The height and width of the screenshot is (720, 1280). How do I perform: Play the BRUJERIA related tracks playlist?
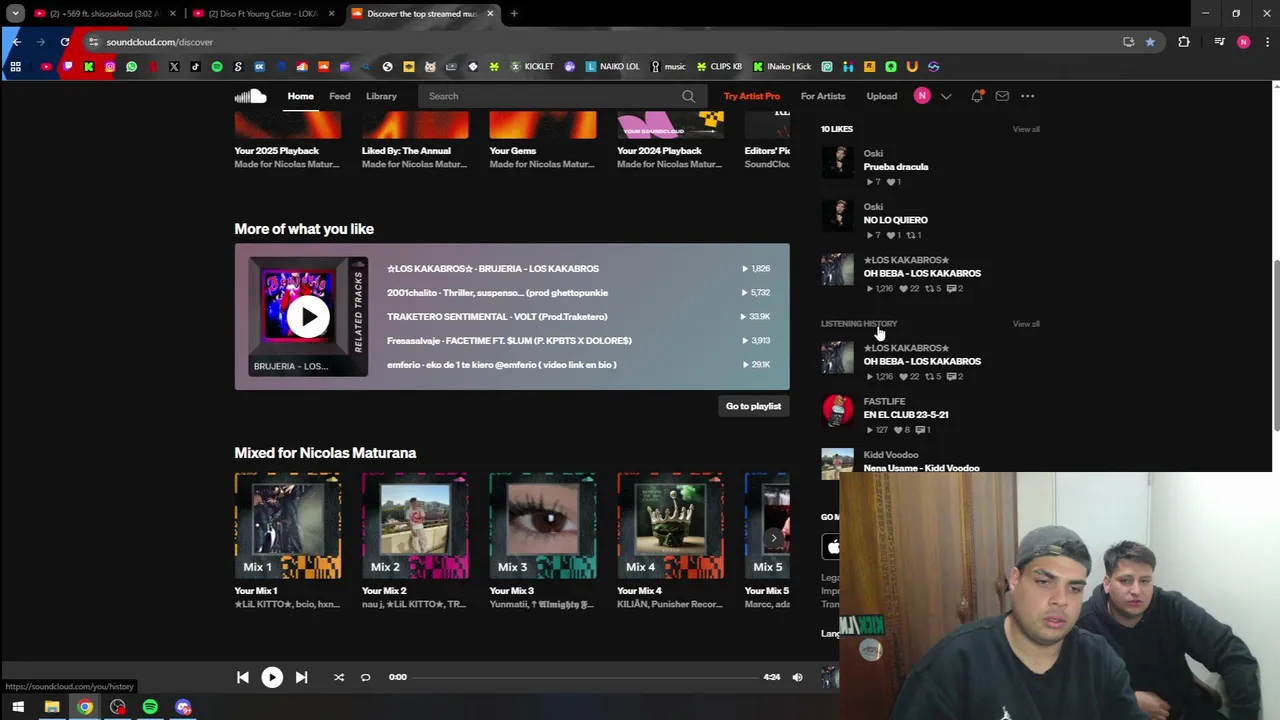(308, 317)
